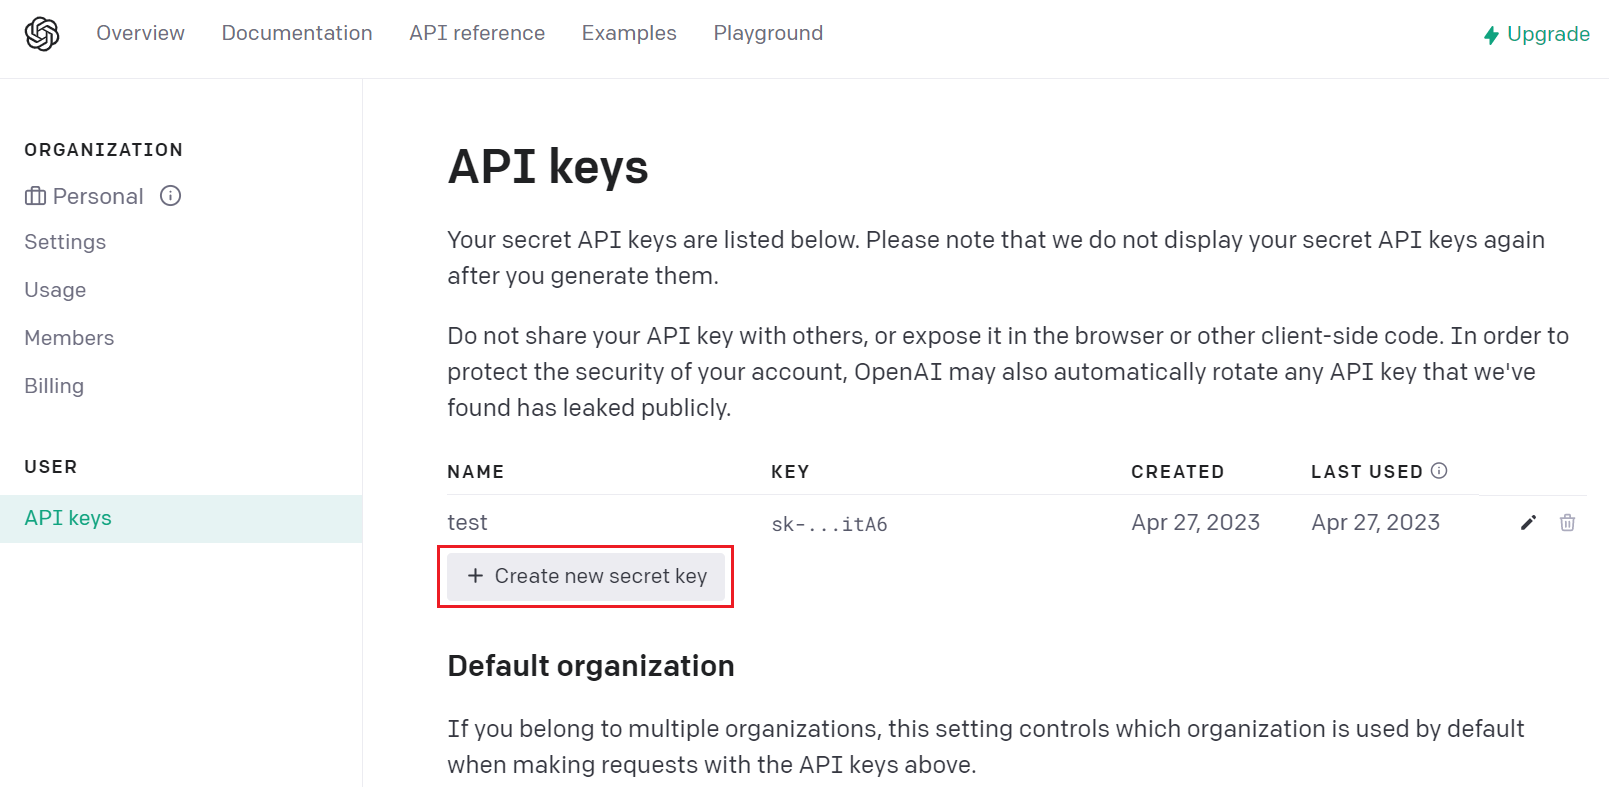Click the info icon beside Personal
1609x787 pixels.
171,196
